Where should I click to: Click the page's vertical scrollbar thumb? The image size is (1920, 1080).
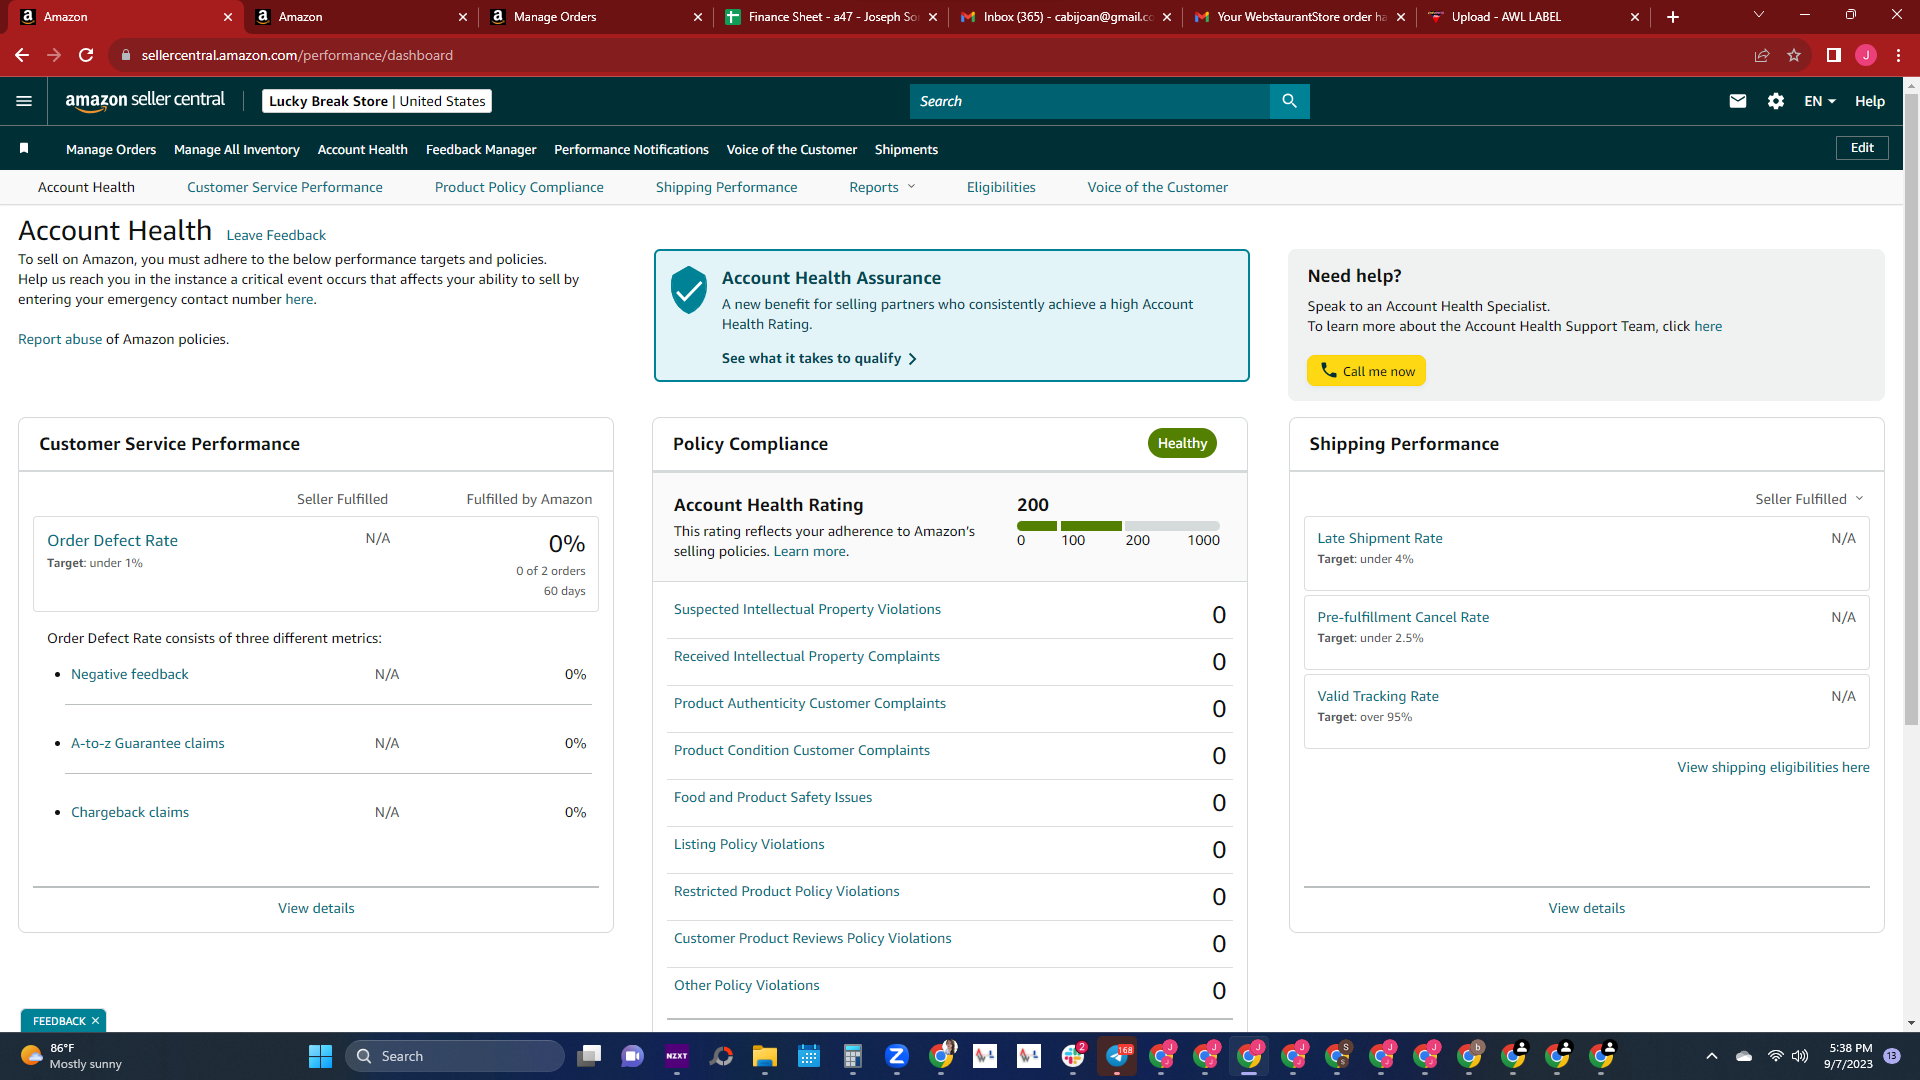coord(1911,410)
